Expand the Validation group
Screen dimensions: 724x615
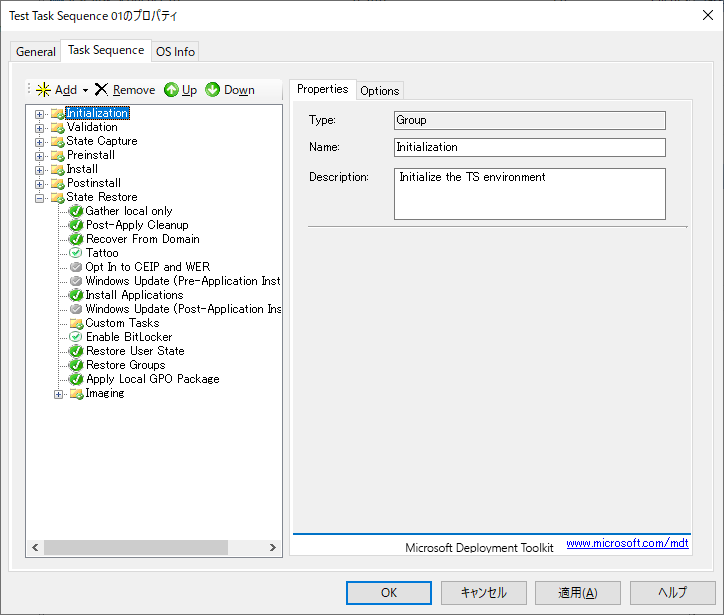pyautogui.click(x=40, y=128)
